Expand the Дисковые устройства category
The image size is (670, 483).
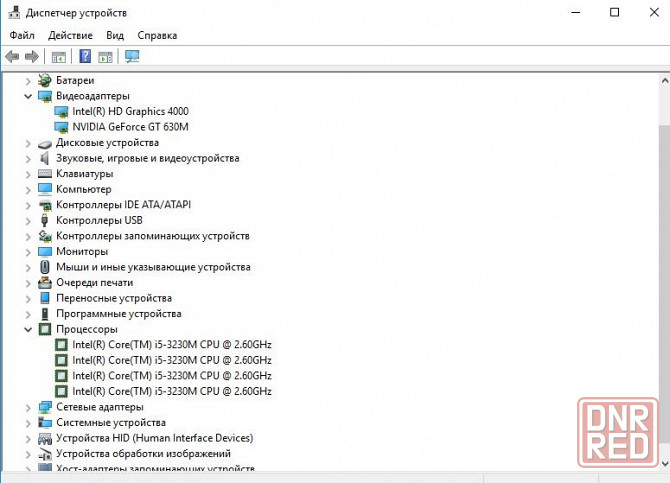28,143
